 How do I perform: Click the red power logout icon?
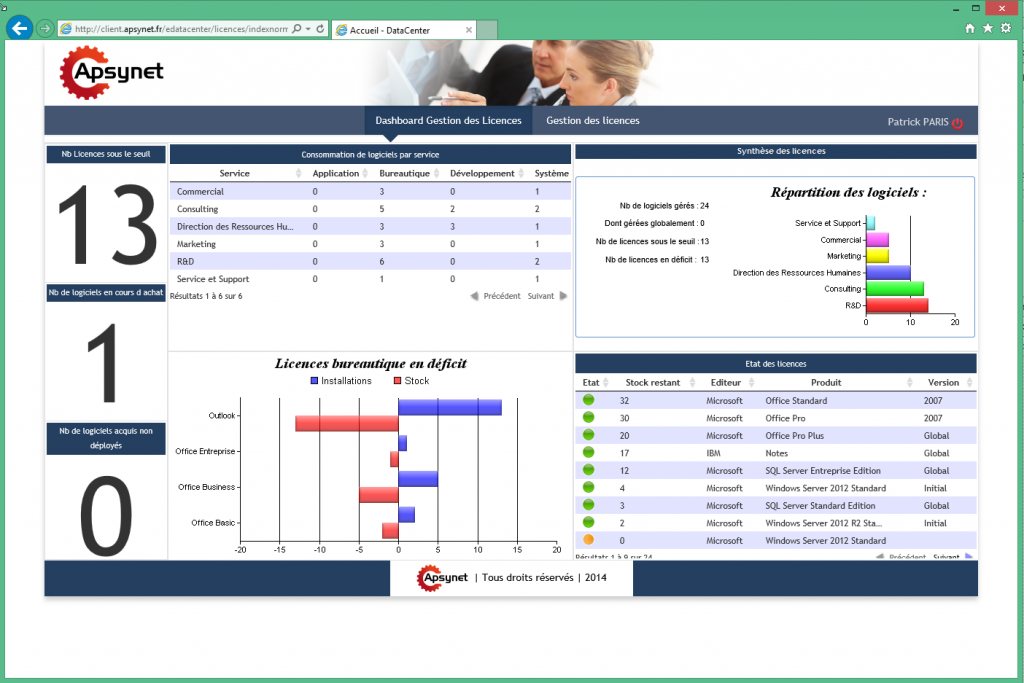tap(957, 123)
